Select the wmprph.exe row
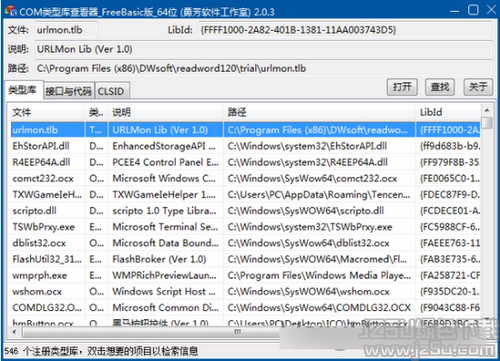The width and height of the screenshot is (500, 361). 245,275
